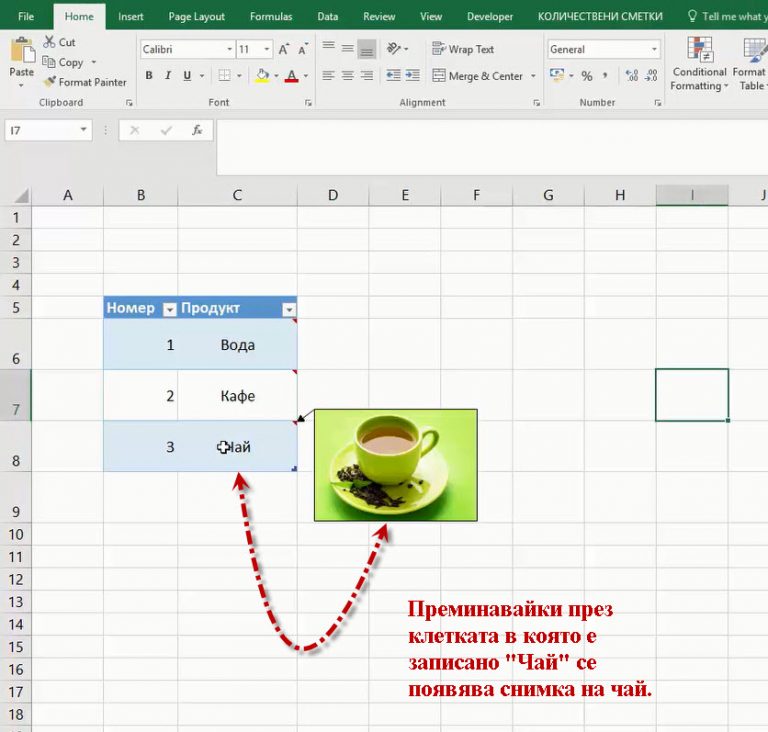Open the Продукт column filter dropdown
The width and height of the screenshot is (768, 732).
(x=289, y=310)
